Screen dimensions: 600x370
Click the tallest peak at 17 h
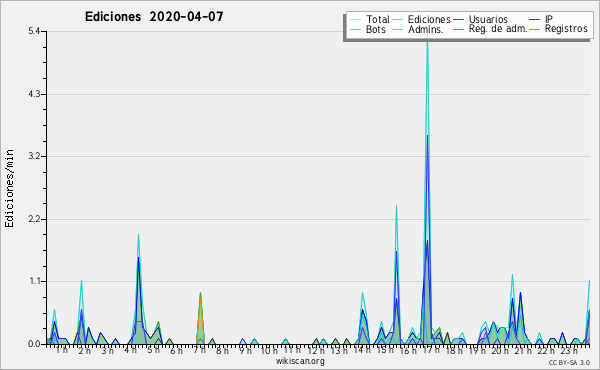427,42
